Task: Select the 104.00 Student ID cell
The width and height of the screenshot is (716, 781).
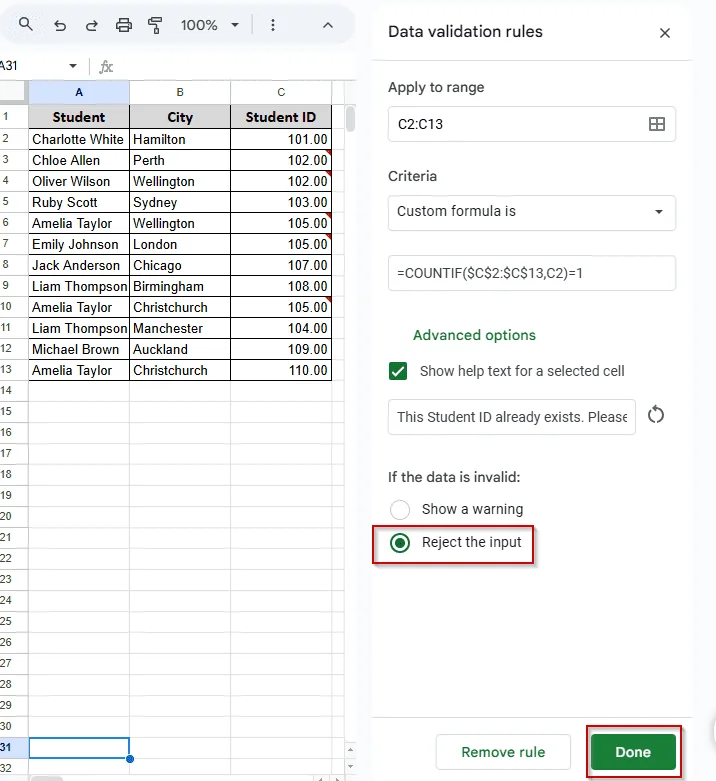Action: tap(281, 328)
